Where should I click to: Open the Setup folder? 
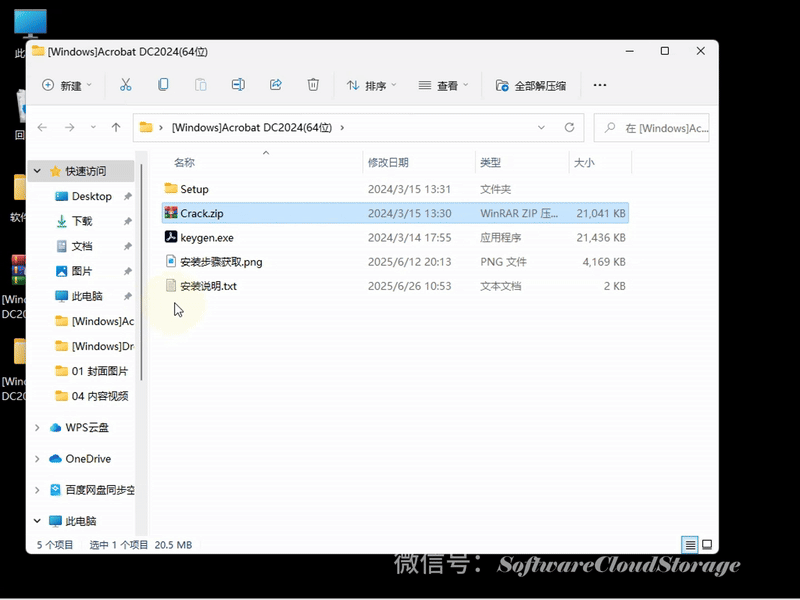tap(193, 188)
